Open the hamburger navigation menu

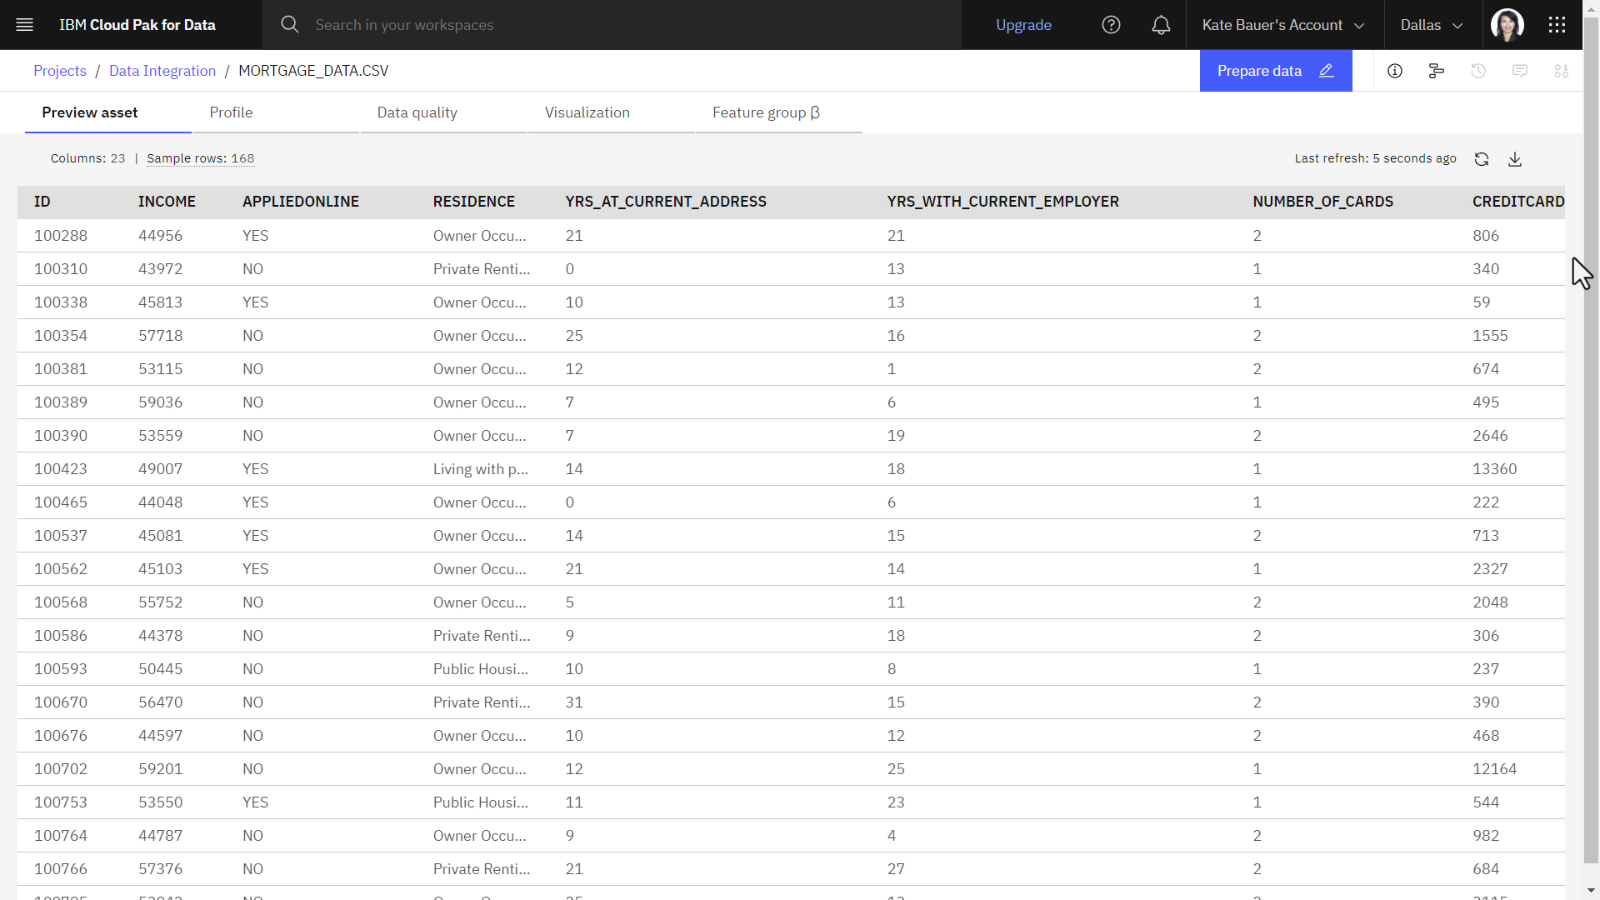point(25,25)
